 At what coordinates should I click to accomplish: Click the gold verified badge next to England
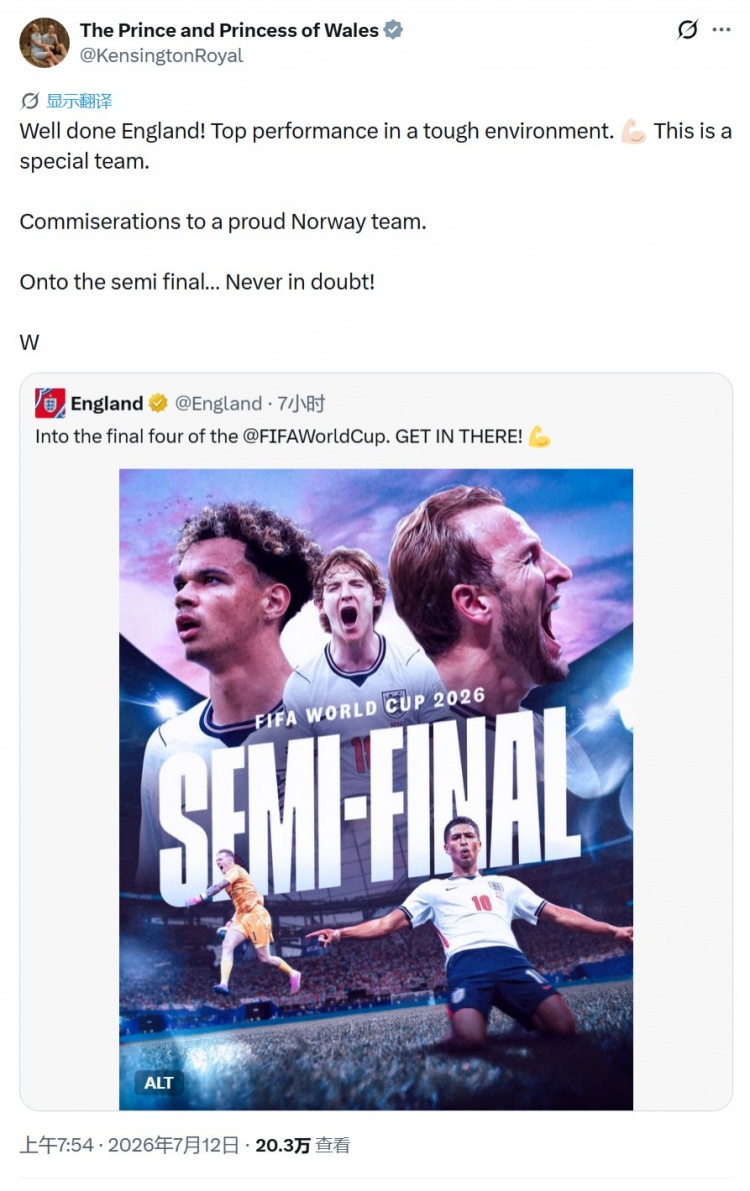[x=158, y=403]
